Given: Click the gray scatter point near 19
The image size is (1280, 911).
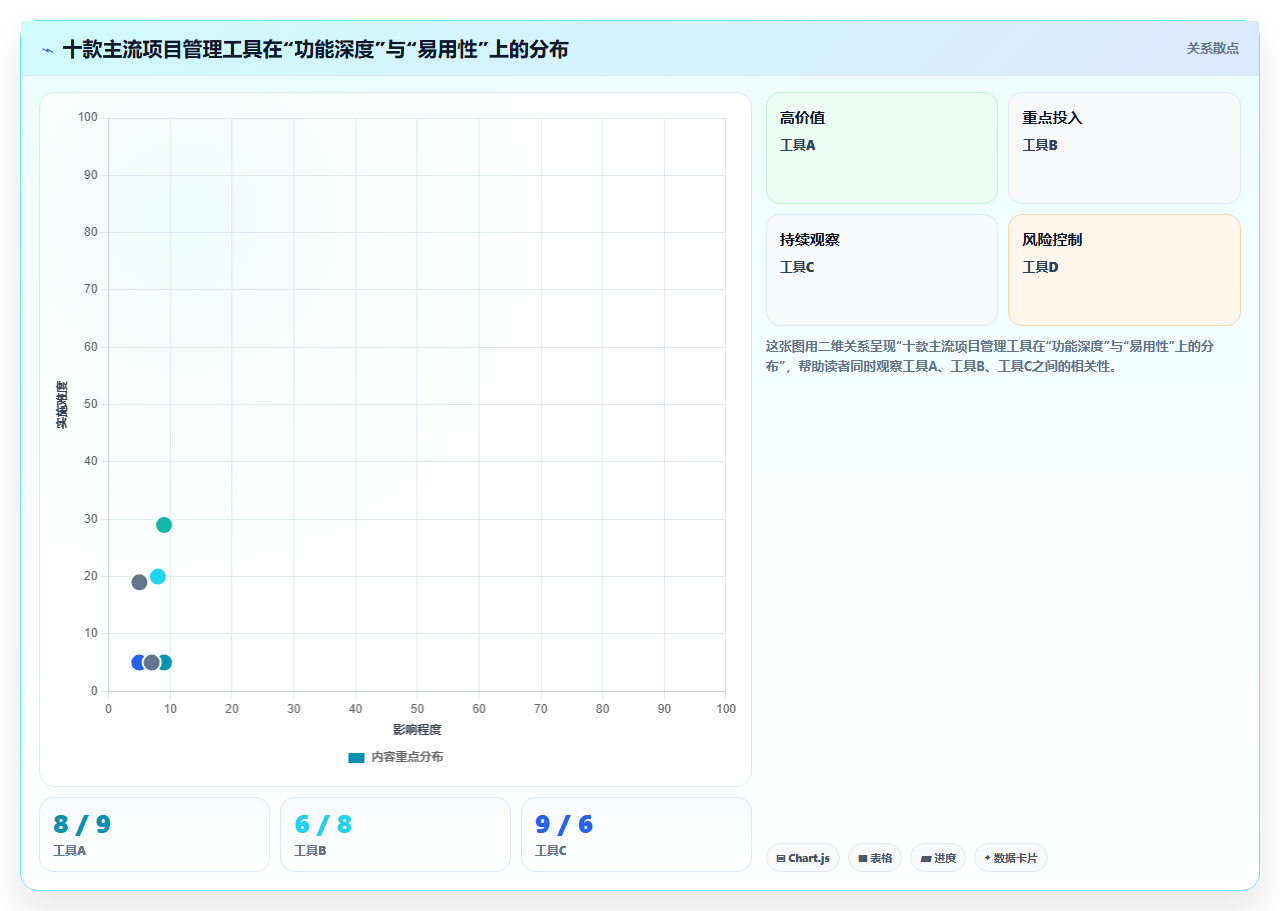Looking at the screenshot, I should point(139,582).
